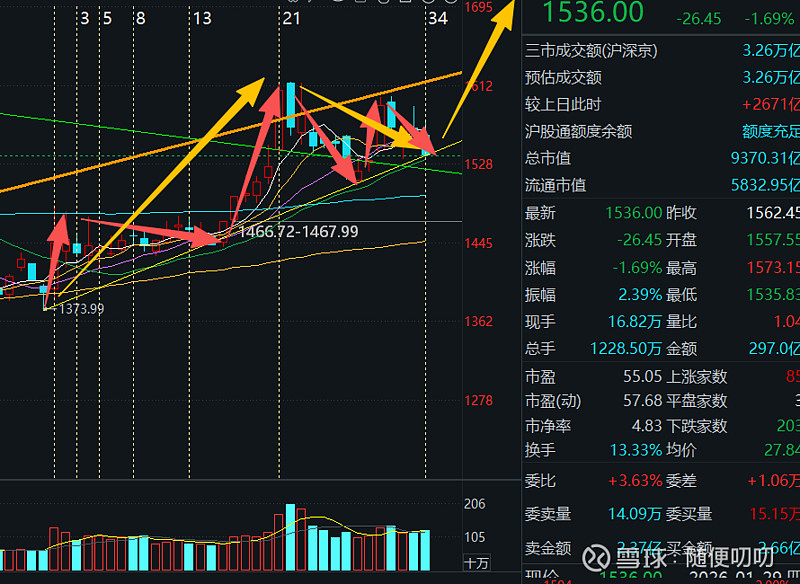Click the 委差 value +1.06万
This screenshot has height=584, width=800.
point(773,480)
